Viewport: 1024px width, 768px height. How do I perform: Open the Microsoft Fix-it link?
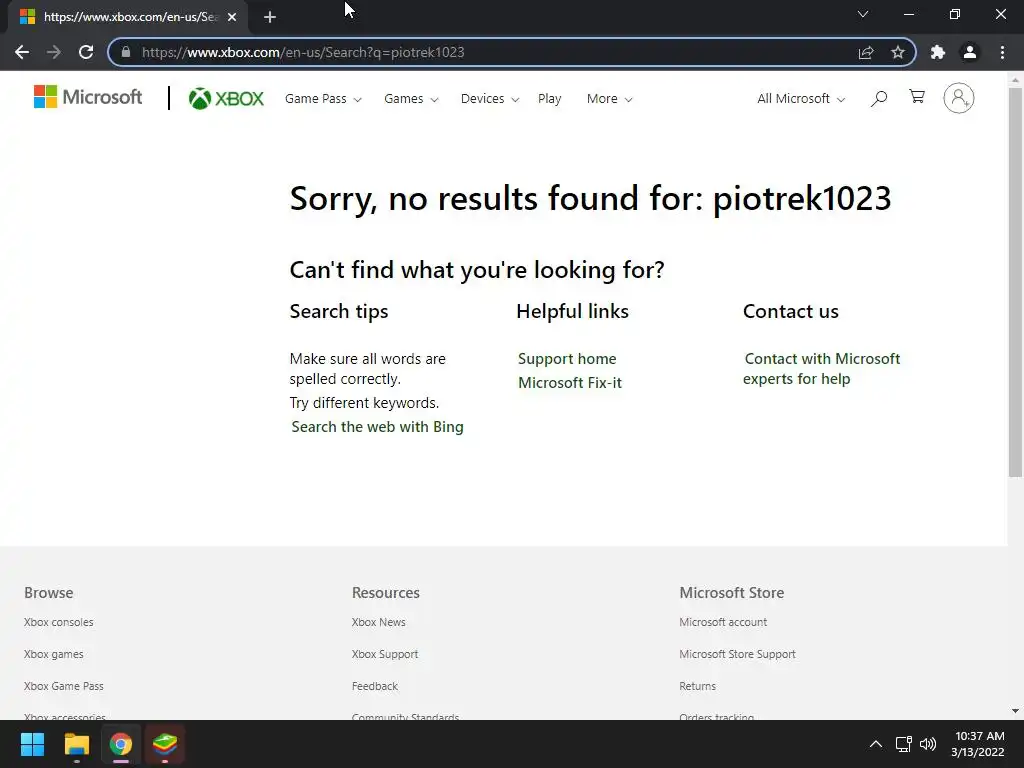569,383
